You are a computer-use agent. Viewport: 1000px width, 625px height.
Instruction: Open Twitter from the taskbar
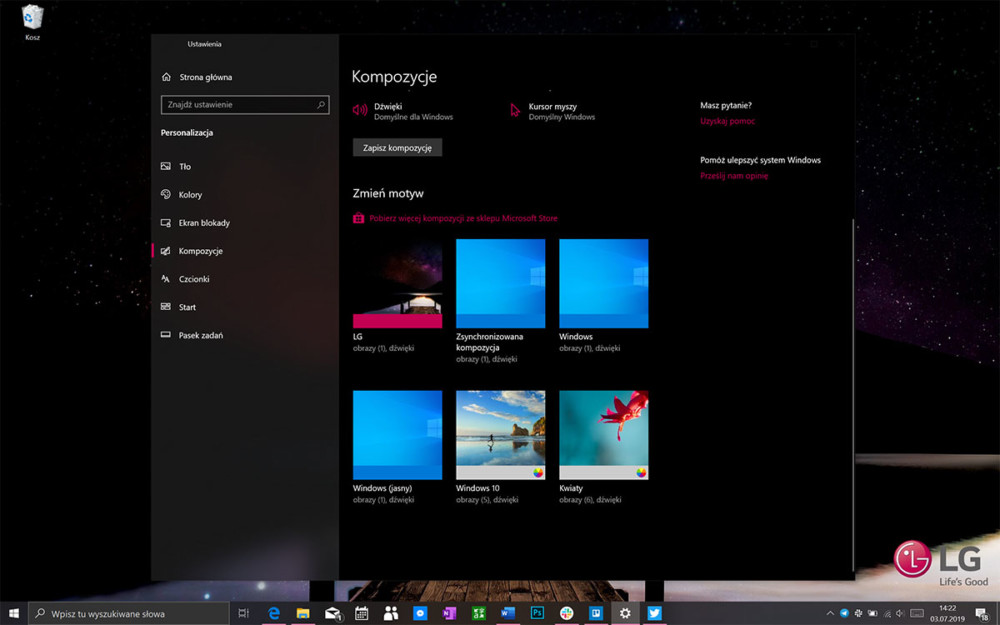(x=654, y=614)
